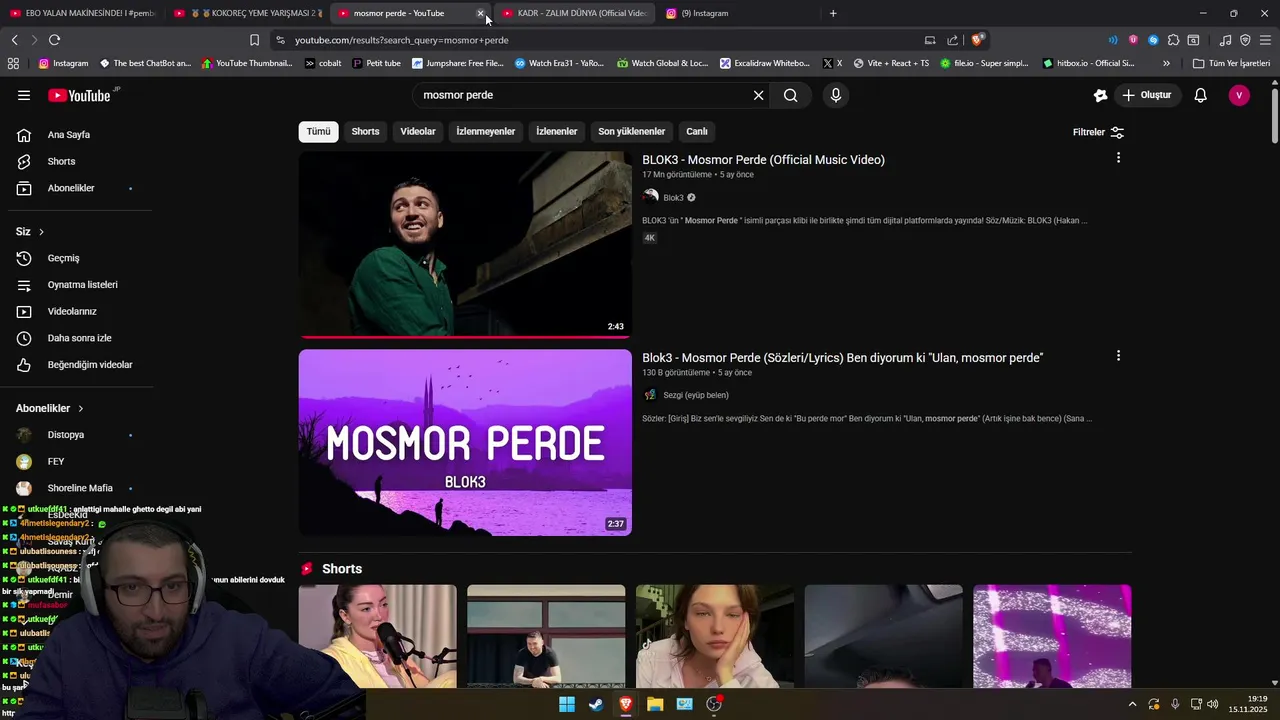Show hidden system tray icons
The image size is (1280, 720).
point(1132,704)
